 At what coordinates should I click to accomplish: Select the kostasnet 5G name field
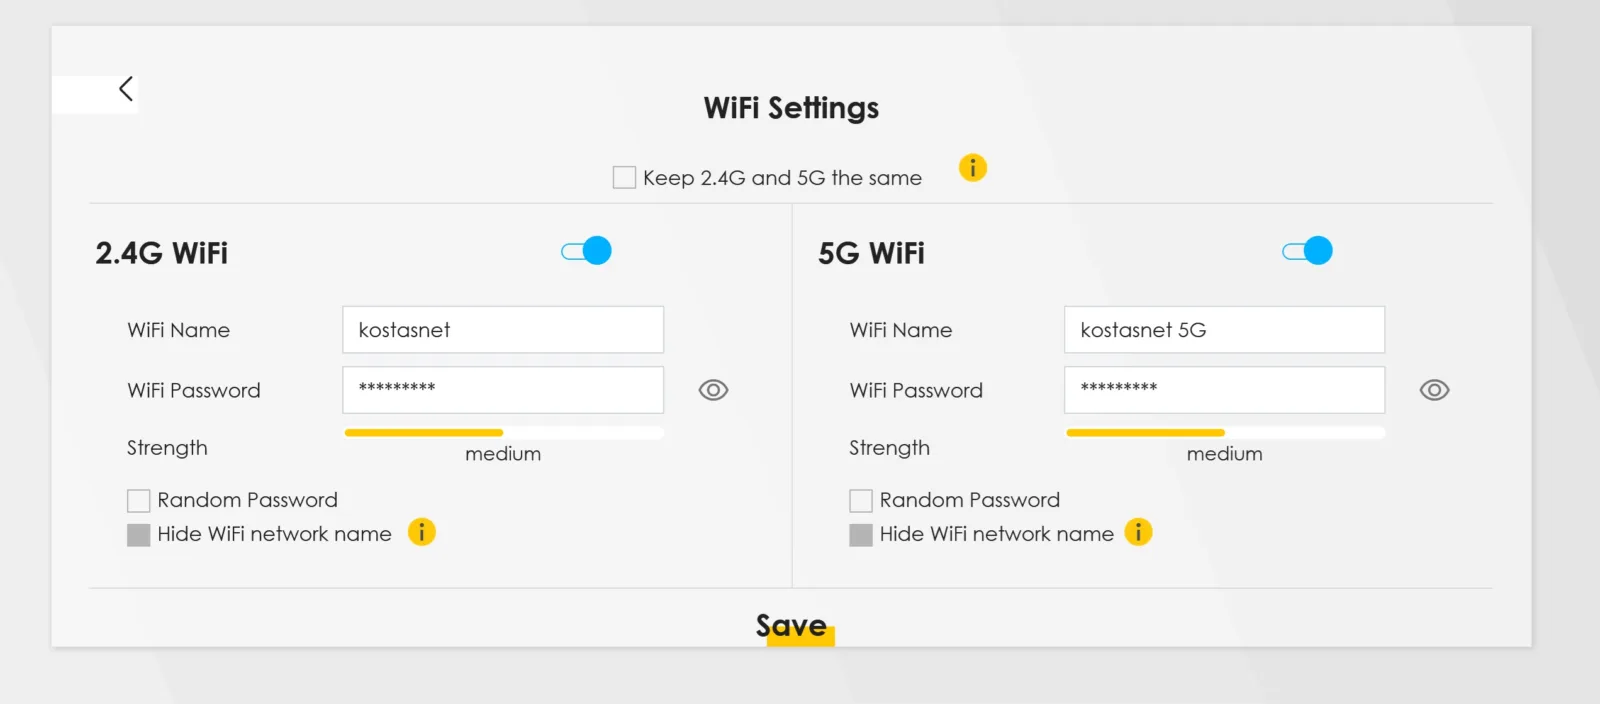pyautogui.click(x=1224, y=329)
